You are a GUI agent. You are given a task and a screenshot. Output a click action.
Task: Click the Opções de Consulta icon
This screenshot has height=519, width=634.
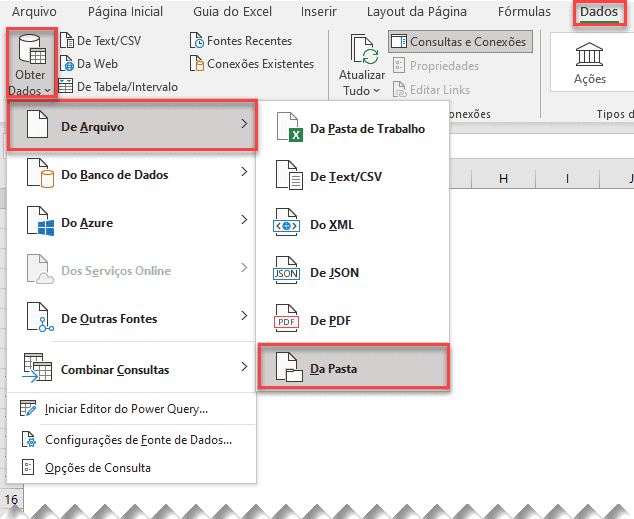point(27,467)
